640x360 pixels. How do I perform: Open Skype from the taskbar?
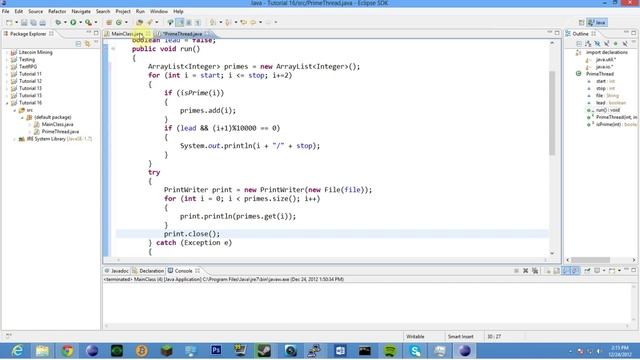pos(415,351)
